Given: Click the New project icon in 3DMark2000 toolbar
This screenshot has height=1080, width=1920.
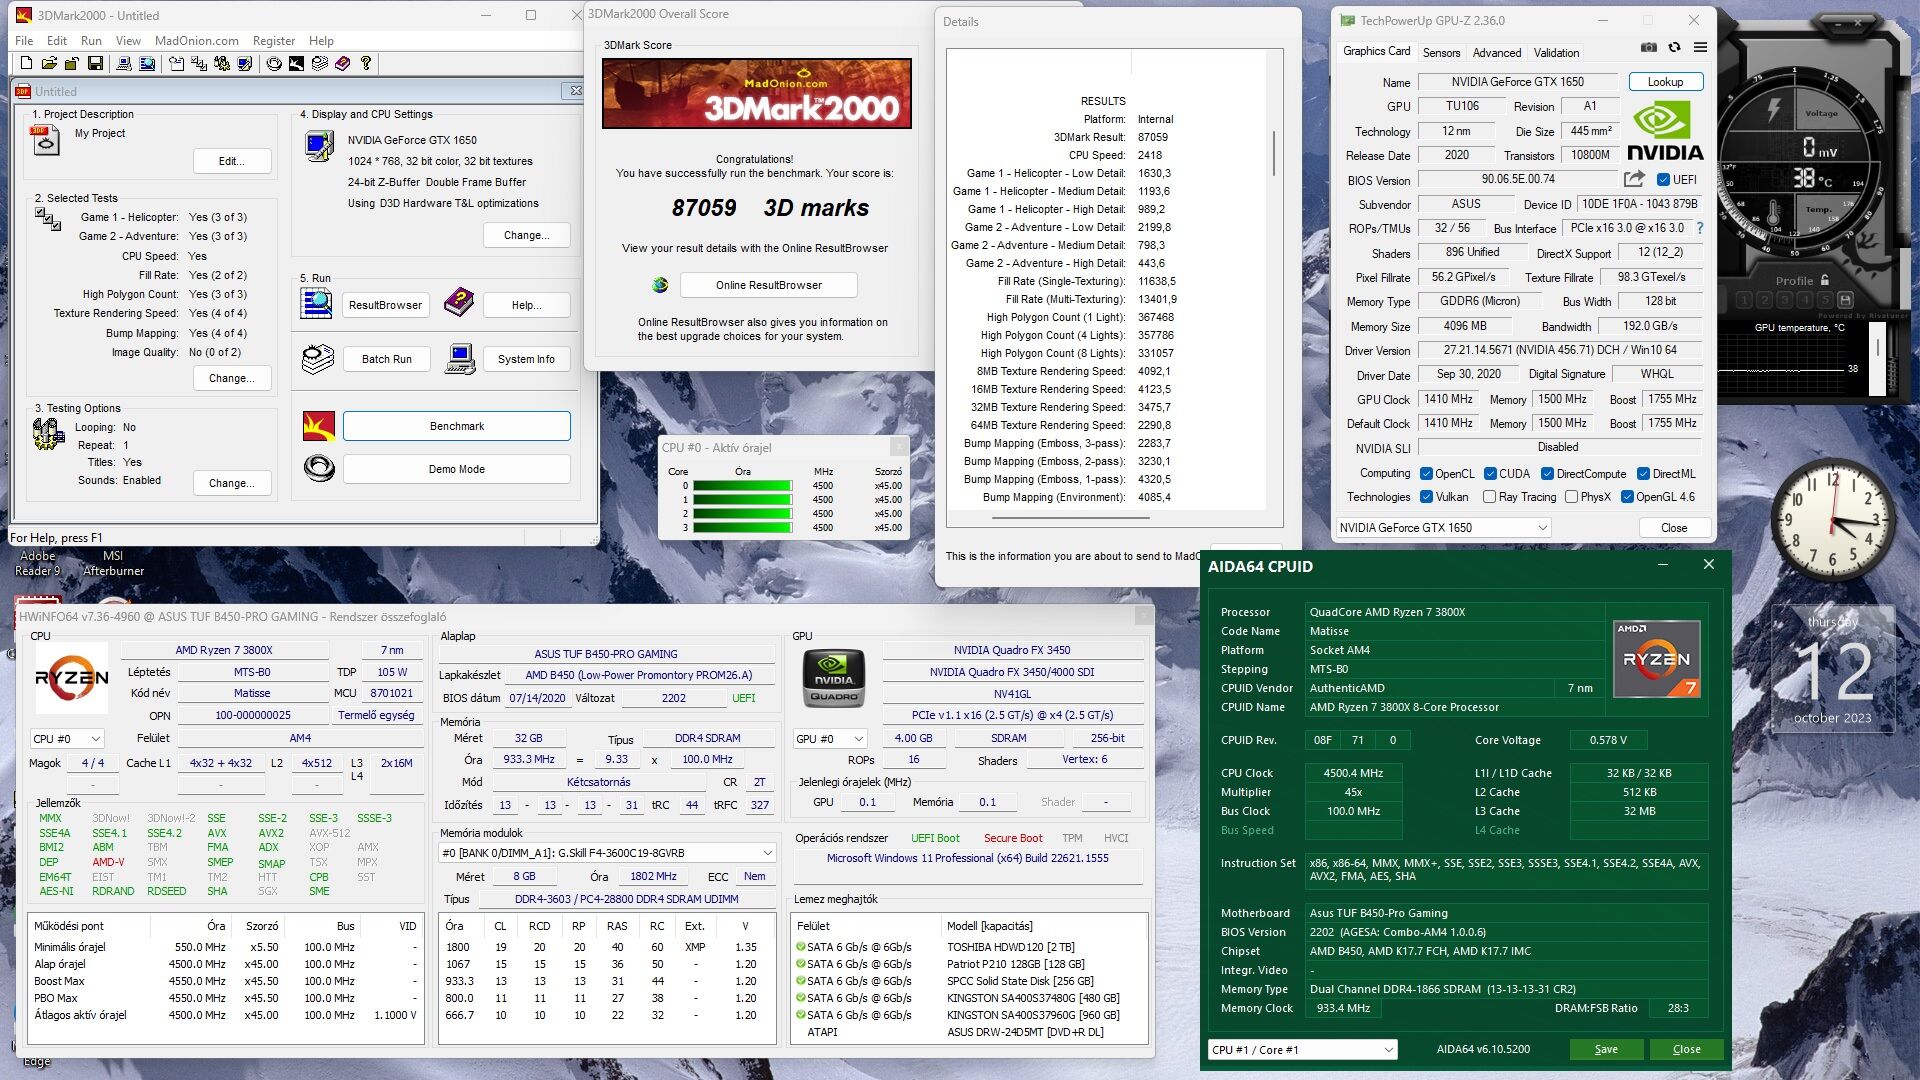Looking at the screenshot, I should (x=27, y=64).
